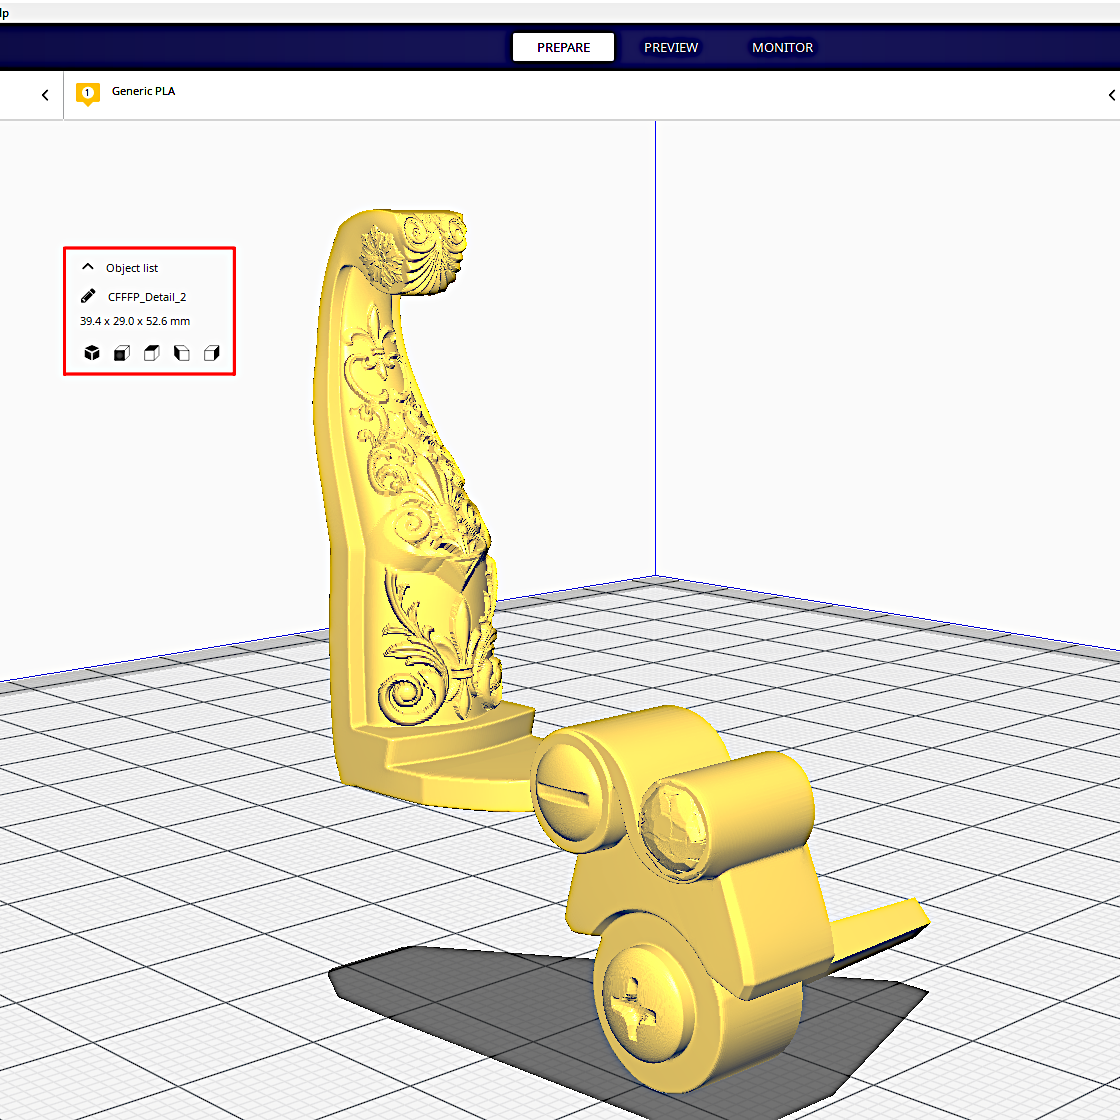Open print settings via right-edge chevron
1120x1120 pixels.
[x=1111, y=94]
